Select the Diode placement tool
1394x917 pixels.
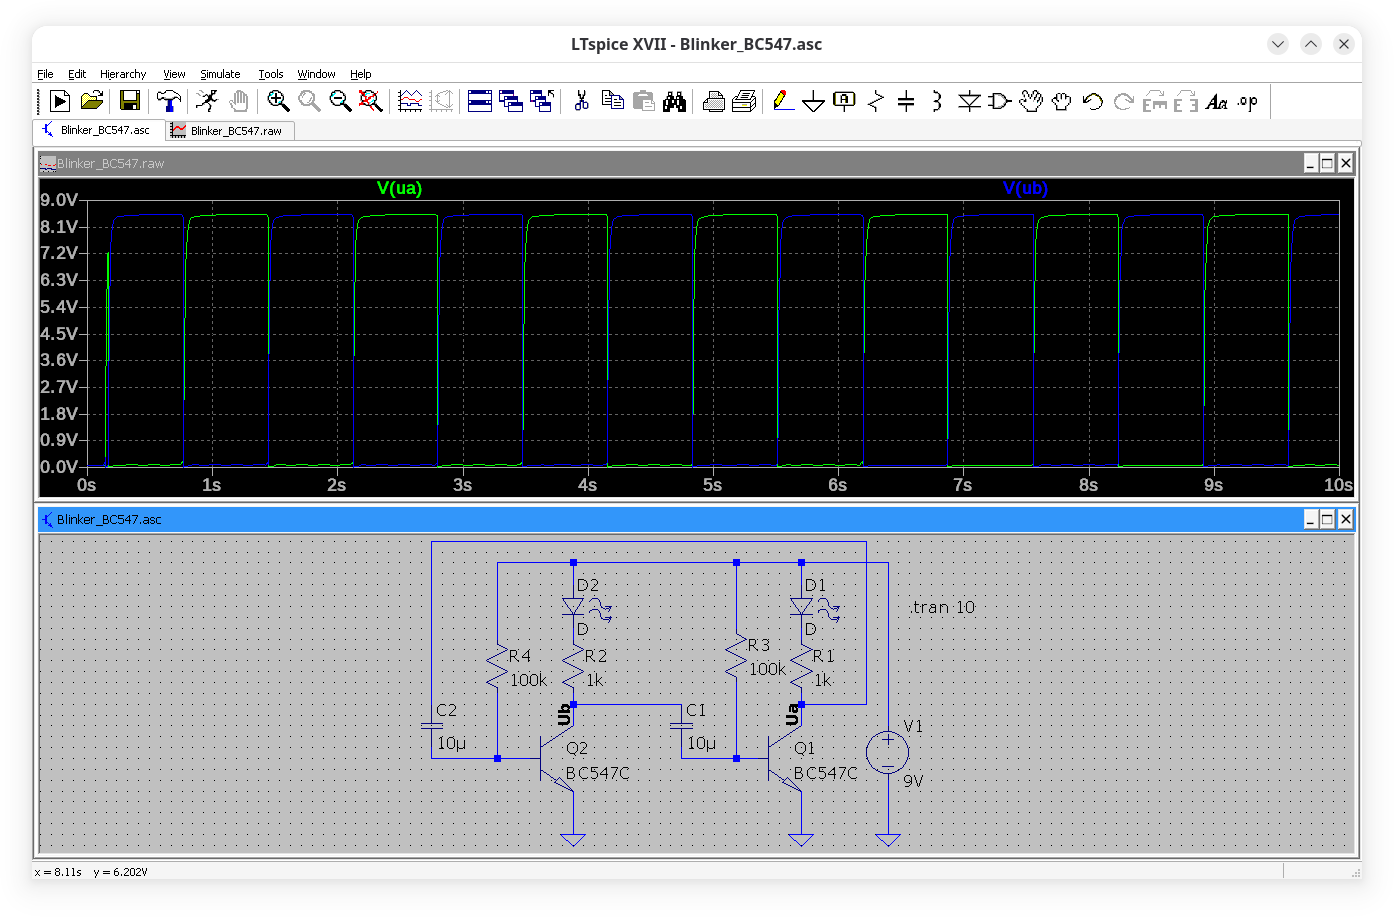point(968,101)
